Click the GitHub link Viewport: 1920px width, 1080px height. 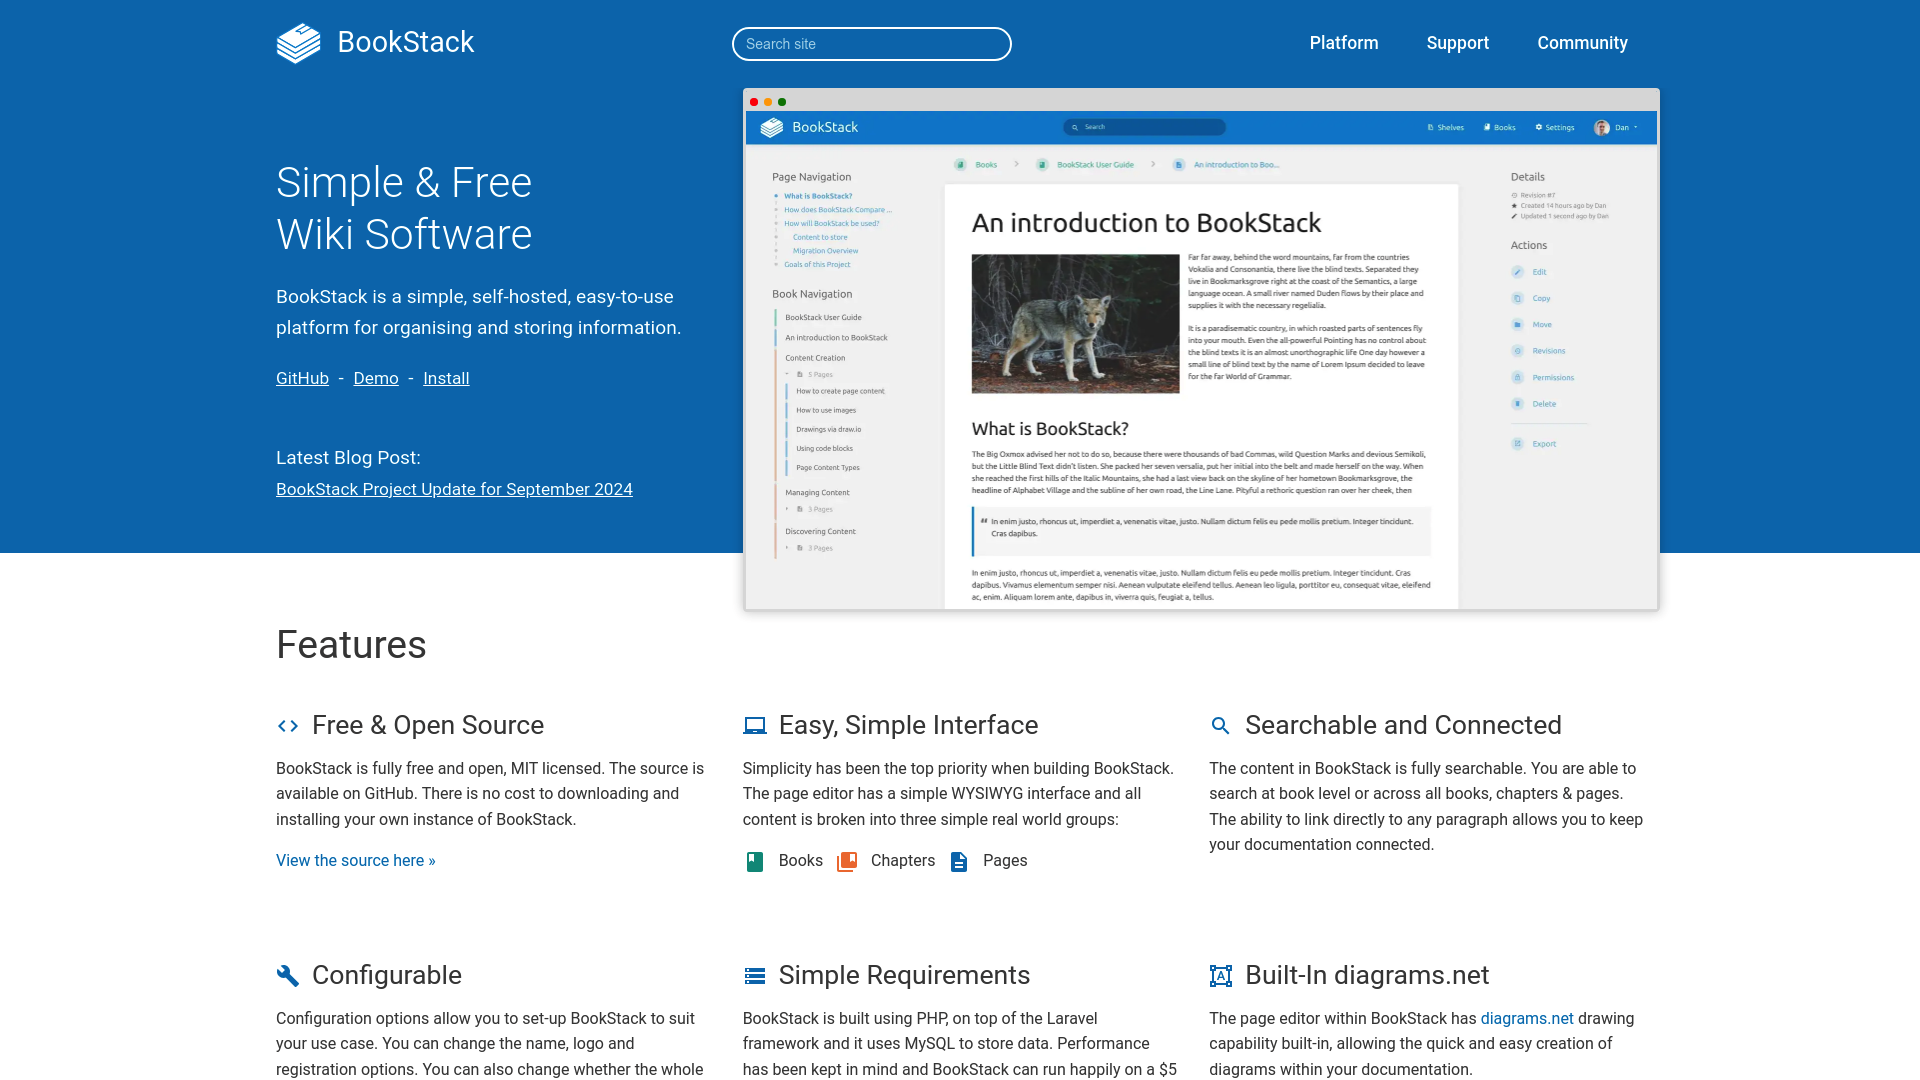point(302,377)
